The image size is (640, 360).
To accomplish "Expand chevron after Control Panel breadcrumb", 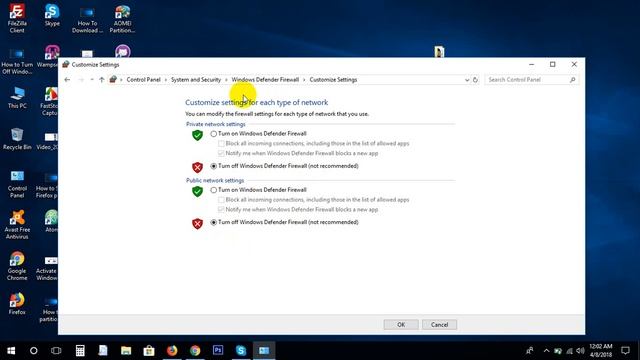I will (x=166, y=80).
